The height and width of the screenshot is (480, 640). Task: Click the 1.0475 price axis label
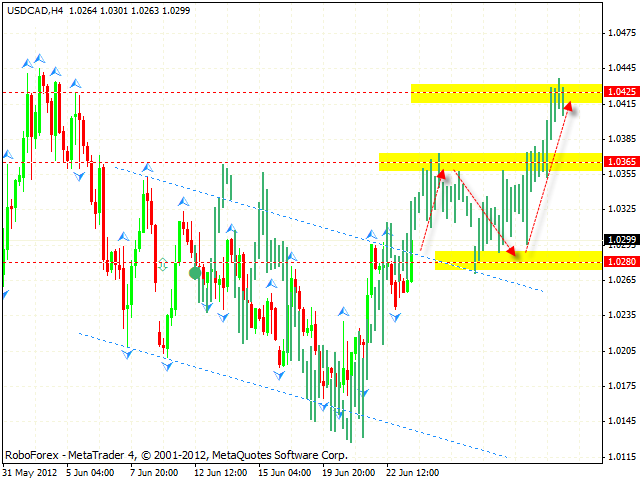click(621, 33)
